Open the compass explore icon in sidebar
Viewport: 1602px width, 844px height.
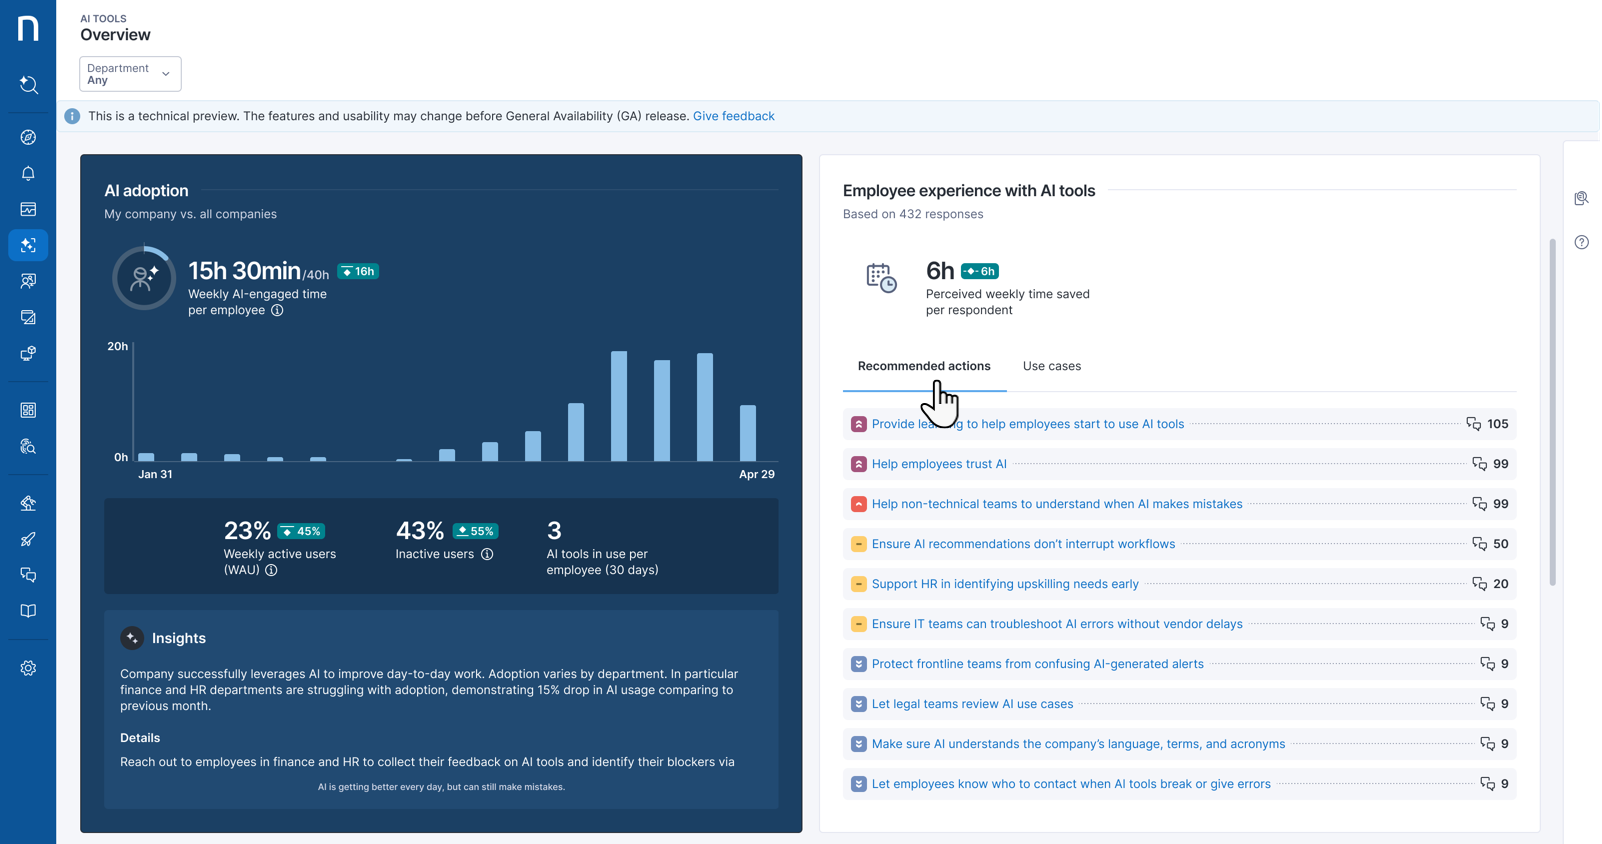pyautogui.click(x=28, y=138)
